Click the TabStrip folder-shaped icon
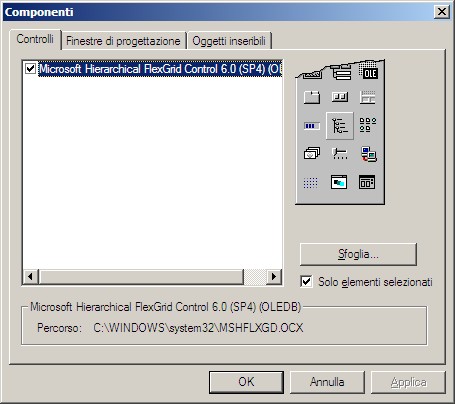The image size is (455, 404). (x=312, y=97)
